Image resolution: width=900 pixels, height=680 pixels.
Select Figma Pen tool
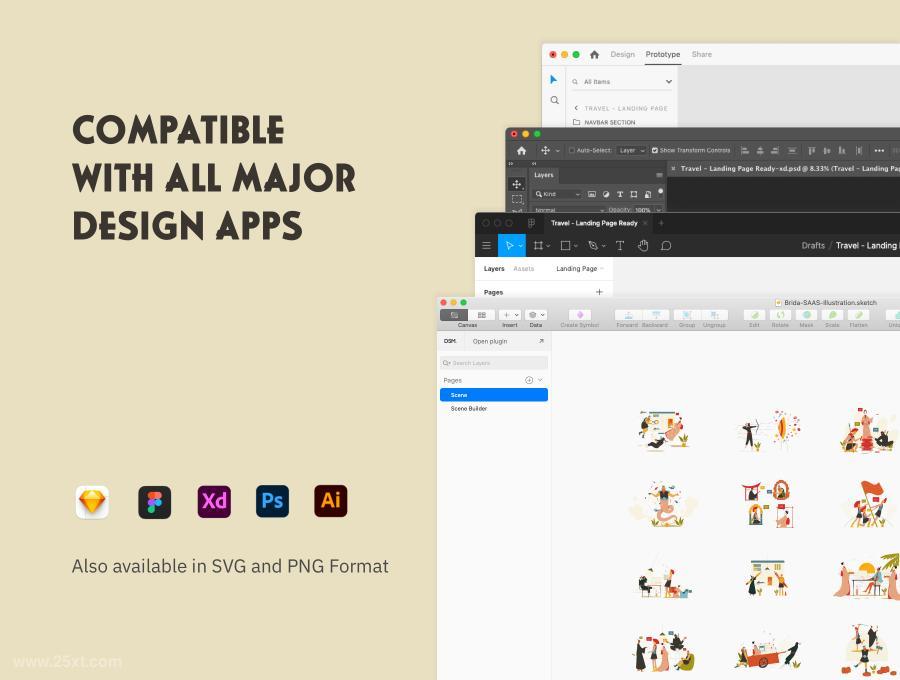click(593, 246)
